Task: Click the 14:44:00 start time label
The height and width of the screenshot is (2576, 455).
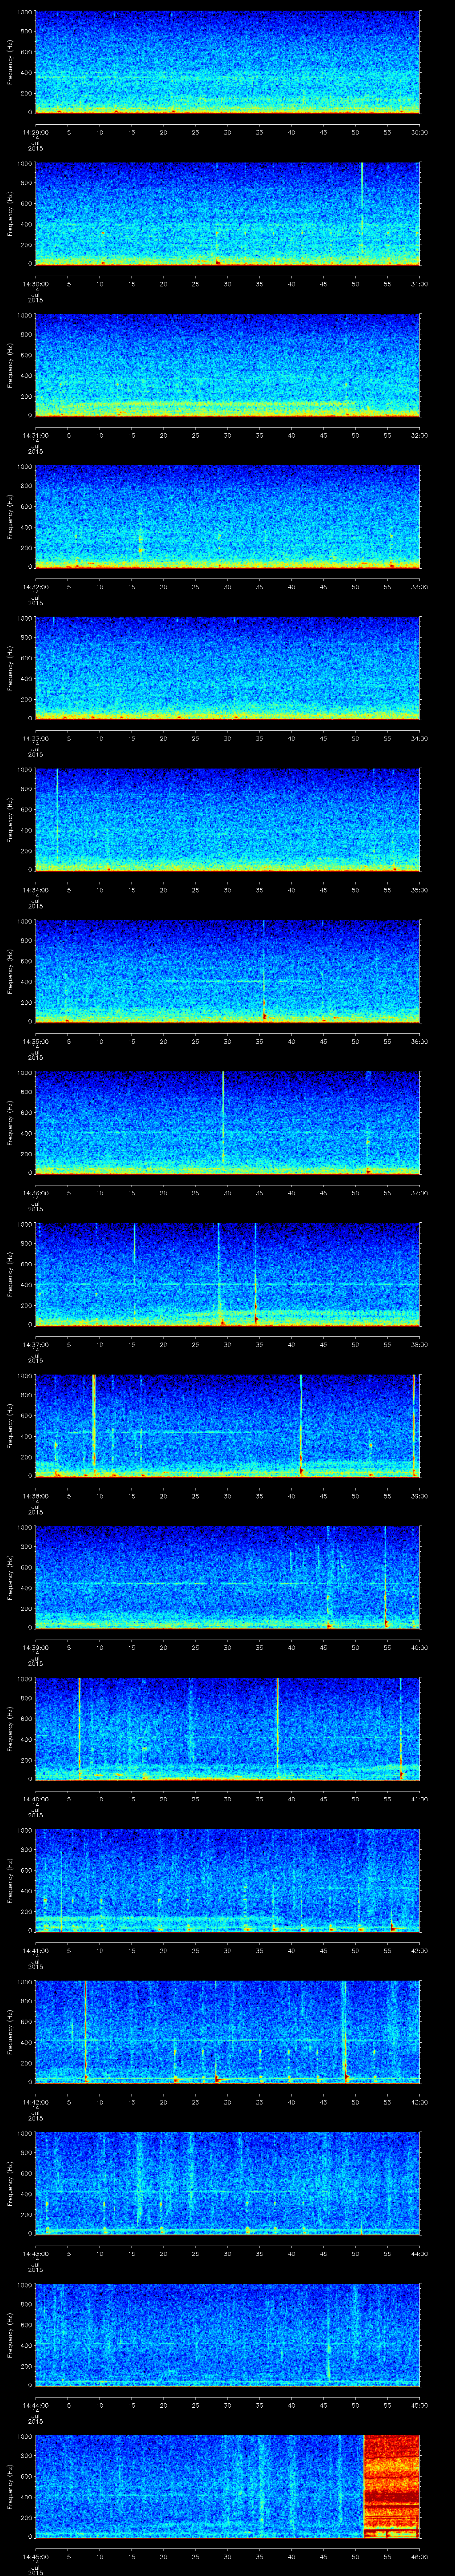Action: tap(35, 2404)
